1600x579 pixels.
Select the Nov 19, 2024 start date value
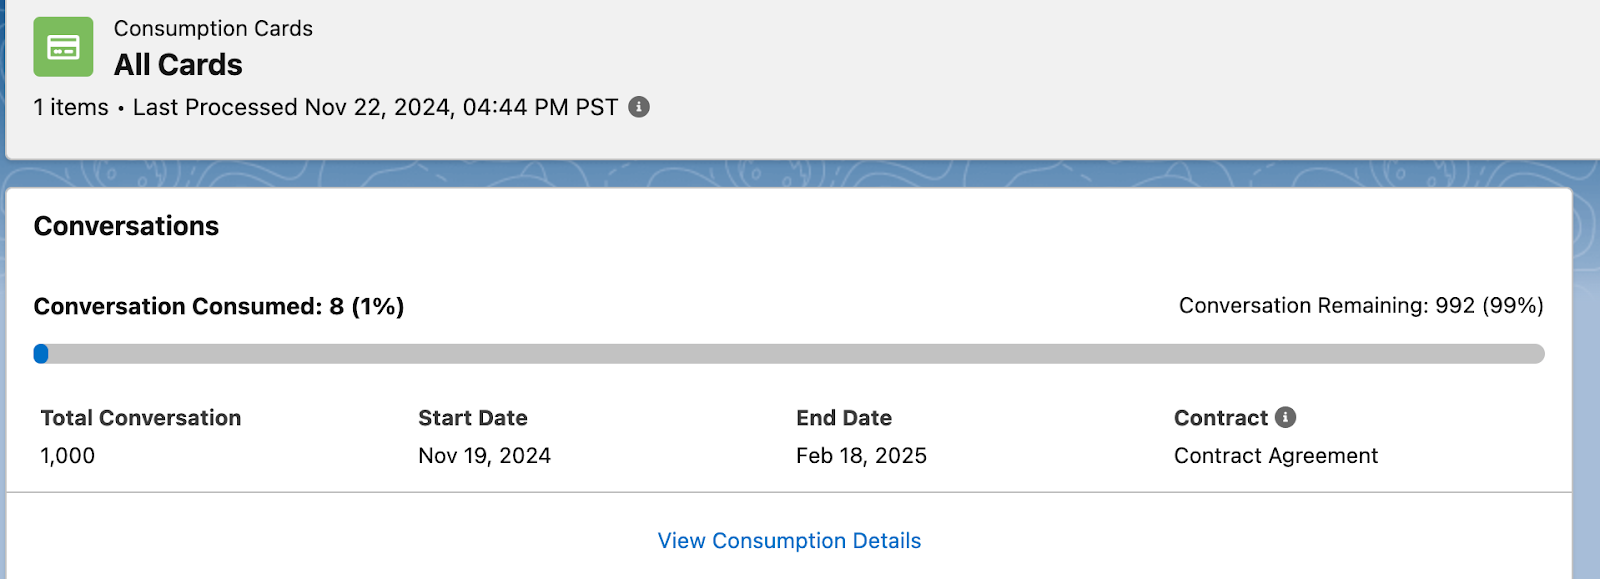[484, 456]
